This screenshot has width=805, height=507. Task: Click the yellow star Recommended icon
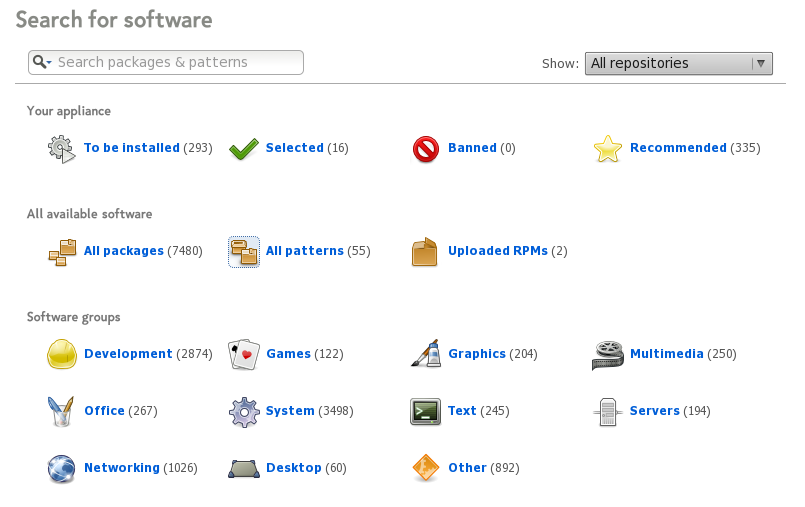pyautogui.click(x=608, y=149)
